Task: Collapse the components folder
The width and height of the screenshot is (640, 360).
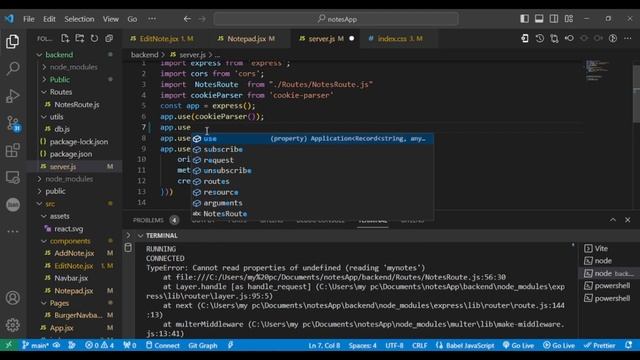Action: pos(70,241)
